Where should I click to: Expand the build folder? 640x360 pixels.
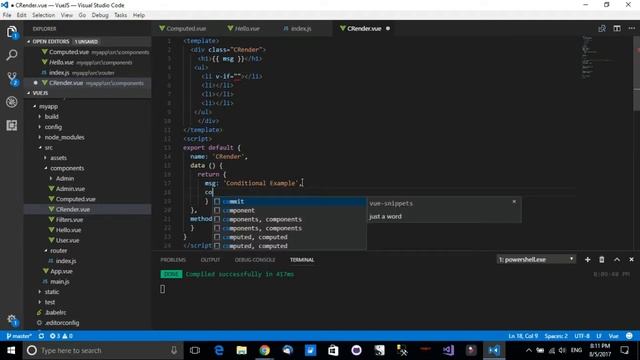pos(51,117)
